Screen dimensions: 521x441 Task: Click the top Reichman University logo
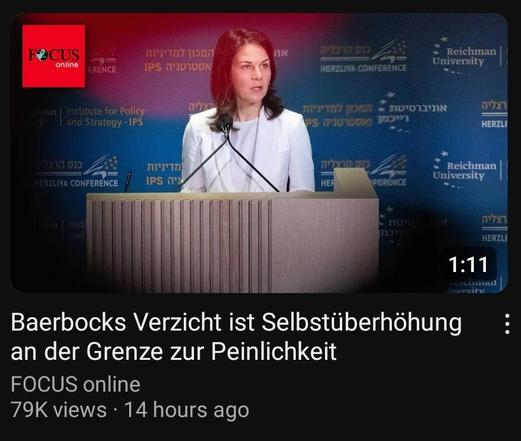tap(465, 56)
